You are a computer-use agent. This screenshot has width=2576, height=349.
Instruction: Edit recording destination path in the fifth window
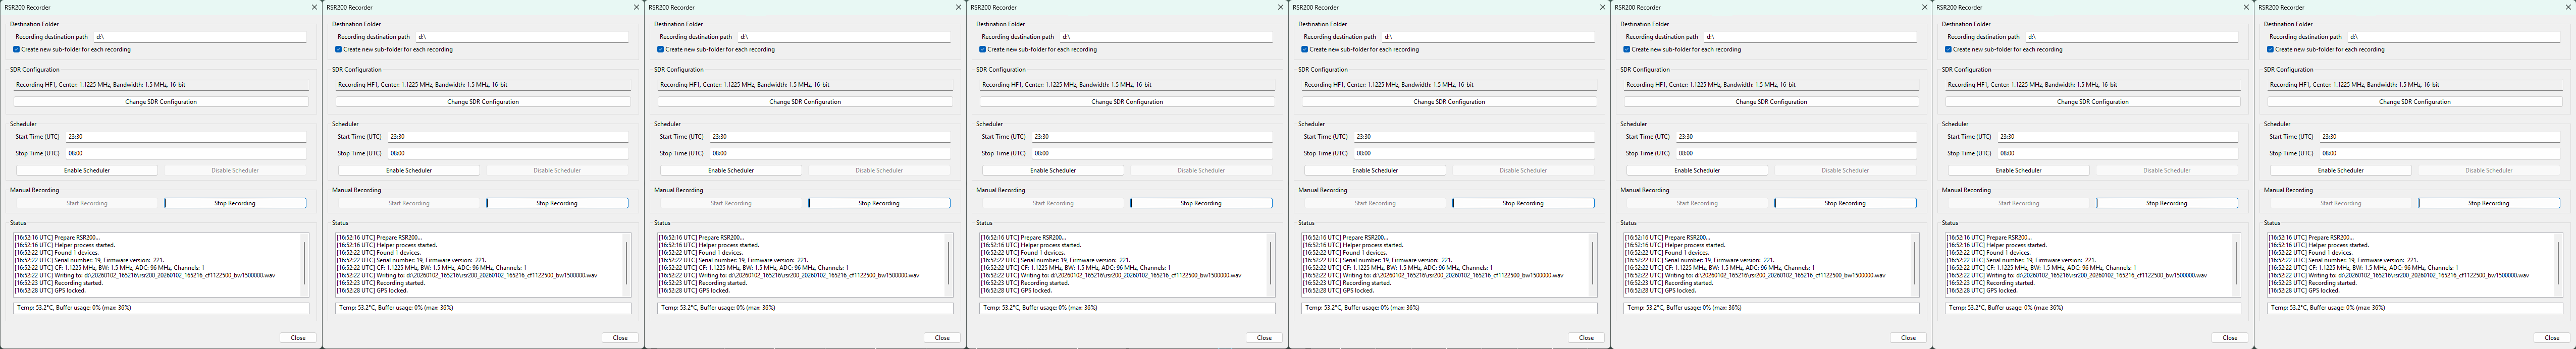click(x=1488, y=37)
